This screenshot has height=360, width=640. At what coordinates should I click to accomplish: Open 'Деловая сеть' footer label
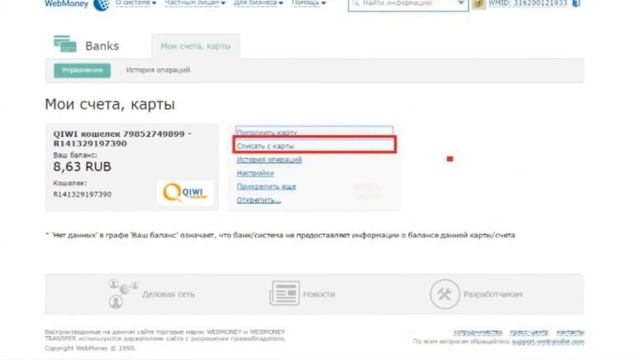(x=168, y=294)
